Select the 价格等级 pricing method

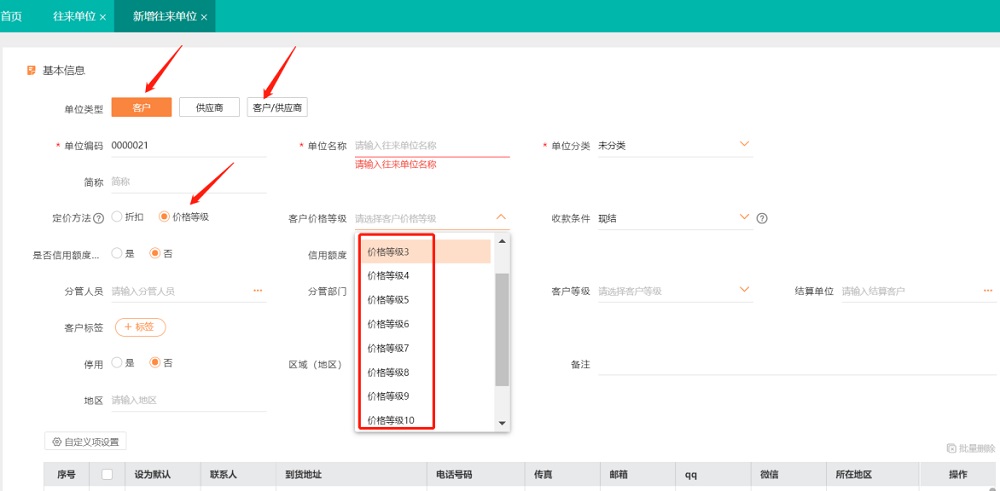point(165,217)
